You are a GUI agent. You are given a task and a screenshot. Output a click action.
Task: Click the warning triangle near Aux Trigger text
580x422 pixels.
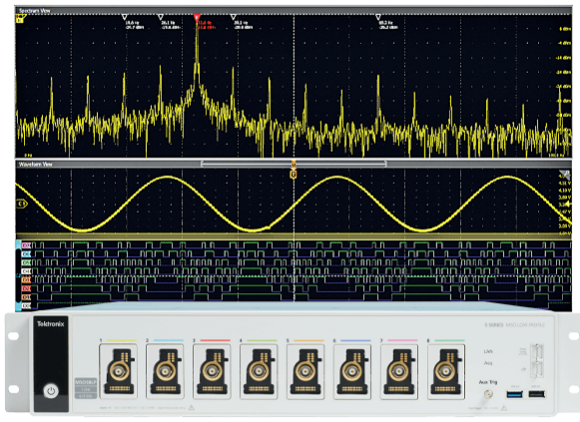point(504,408)
